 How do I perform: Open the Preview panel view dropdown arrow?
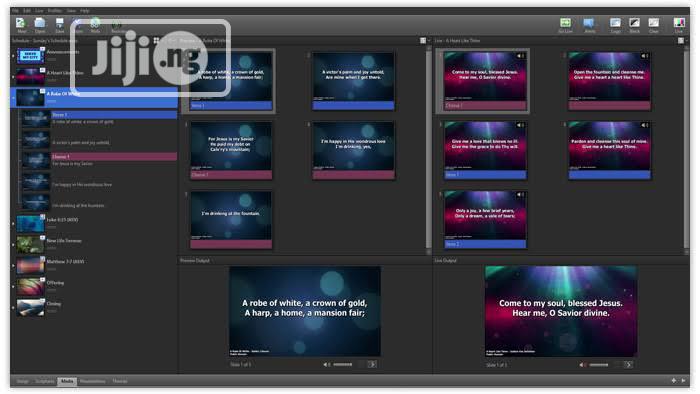[x=429, y=41]
